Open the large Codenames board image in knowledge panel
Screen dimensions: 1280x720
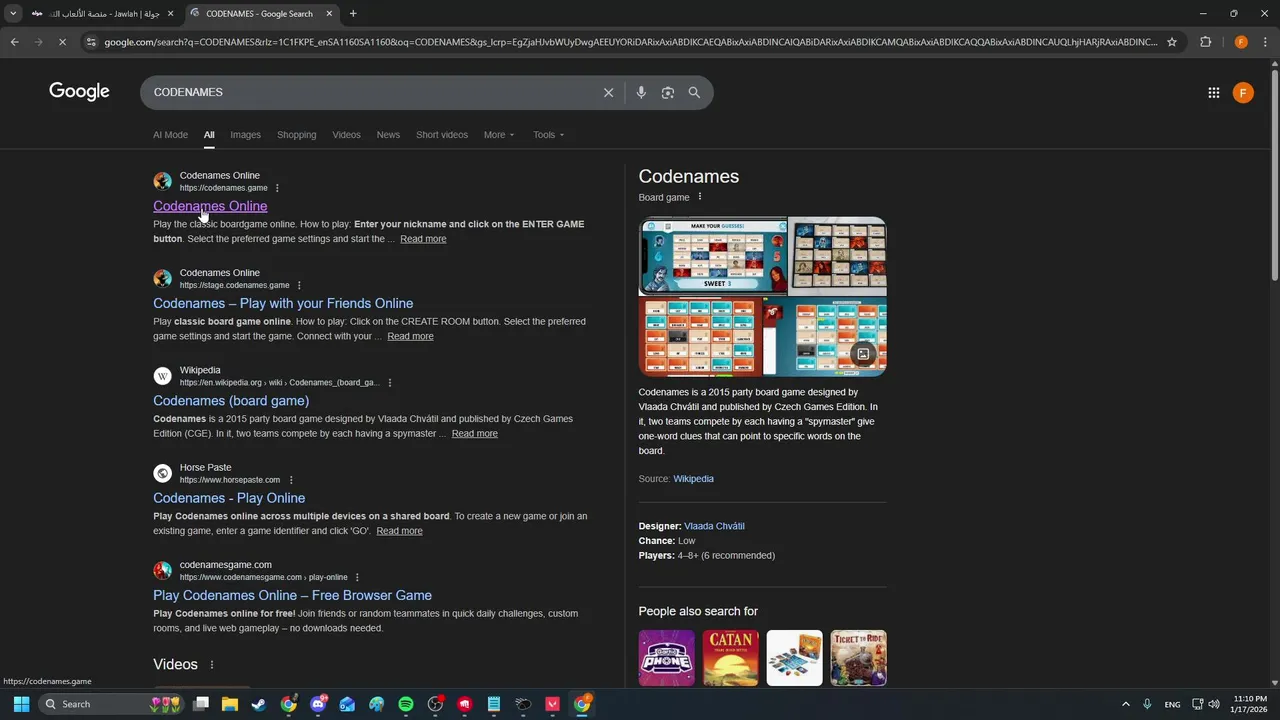(713, 256)
